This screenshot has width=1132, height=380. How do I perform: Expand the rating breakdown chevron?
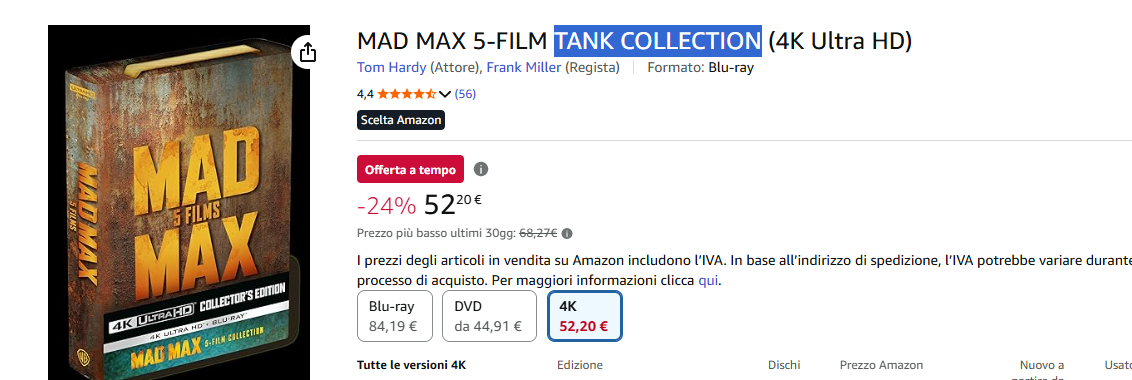(445, 94)
